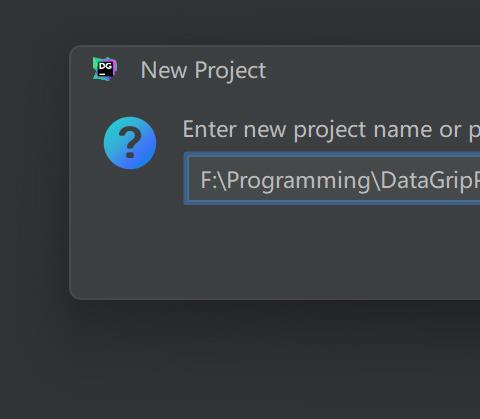This screenshot has height=419, width=480.
Task: Click the blue question mark icon
Action: pyautogui.click(x=130, y=143)
